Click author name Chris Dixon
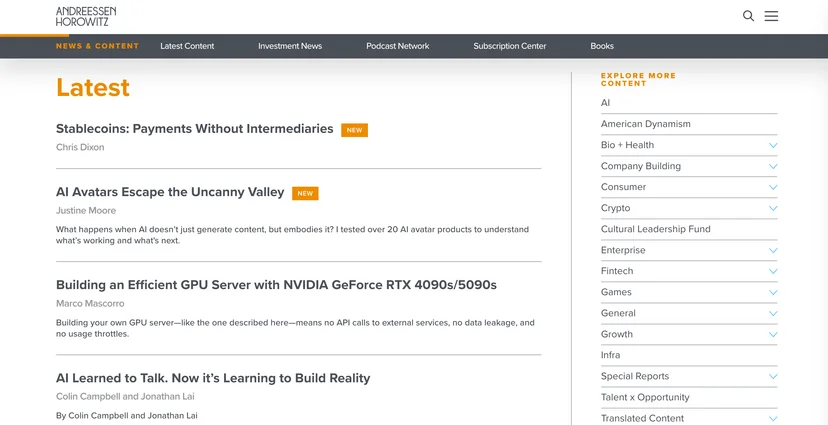The height and width of the screenshot is (425, 828). 80,147
